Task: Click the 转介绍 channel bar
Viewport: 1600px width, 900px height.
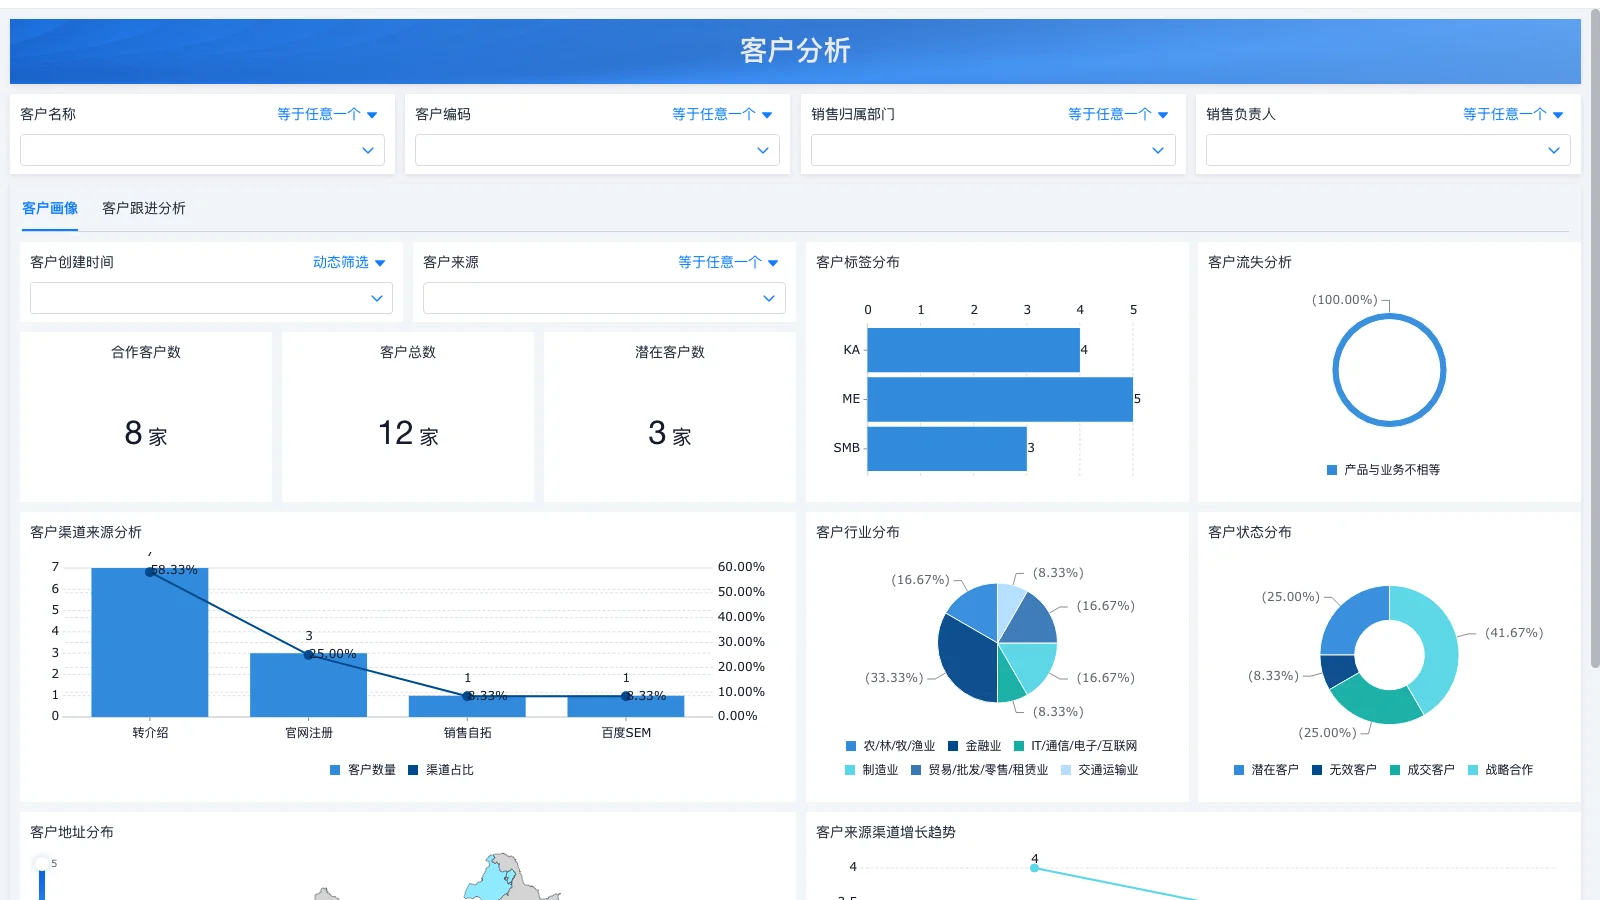Action: pyautogui.click(x=150, y=640)
